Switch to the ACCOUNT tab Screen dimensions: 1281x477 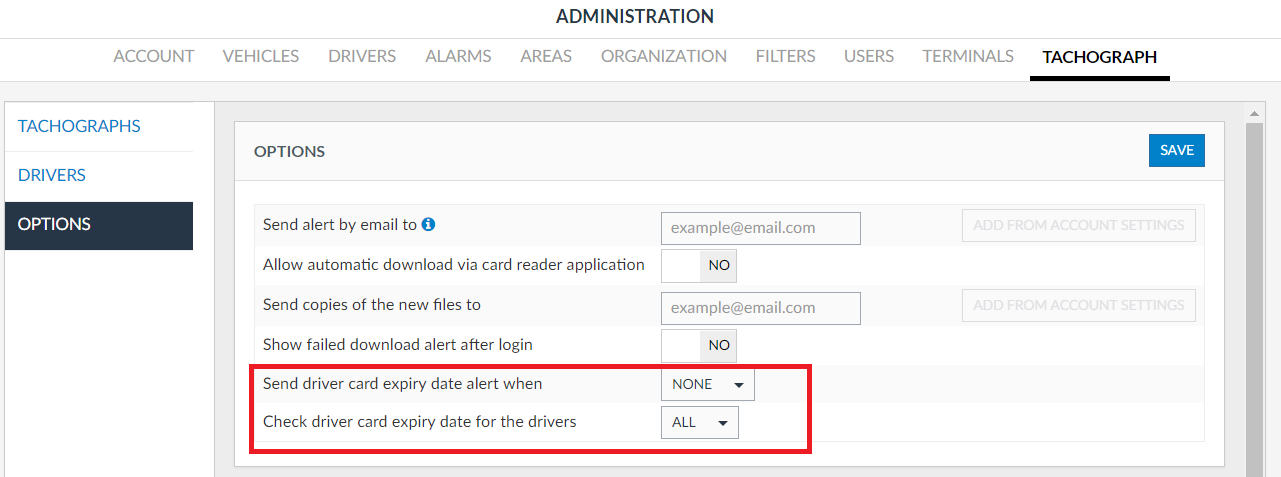point(154,56)
